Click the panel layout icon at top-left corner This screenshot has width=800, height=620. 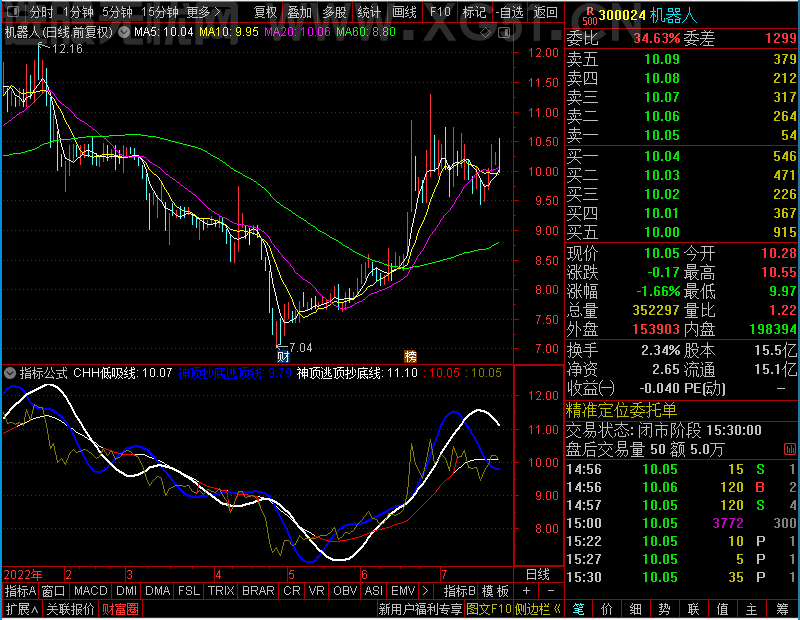click(13, 11)
